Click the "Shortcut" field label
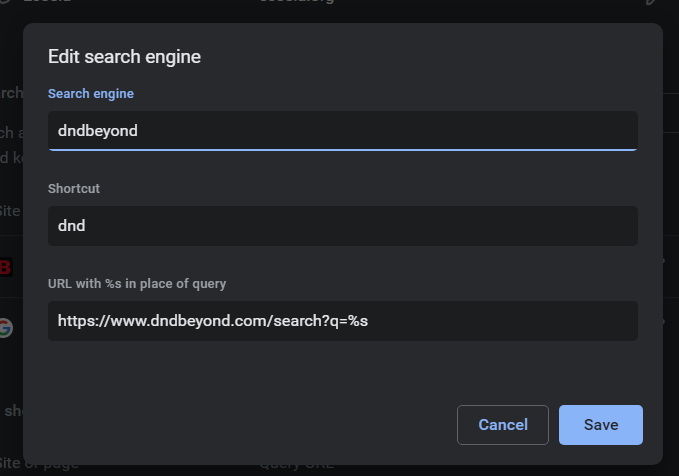679x476 pixels. (74, 188)
